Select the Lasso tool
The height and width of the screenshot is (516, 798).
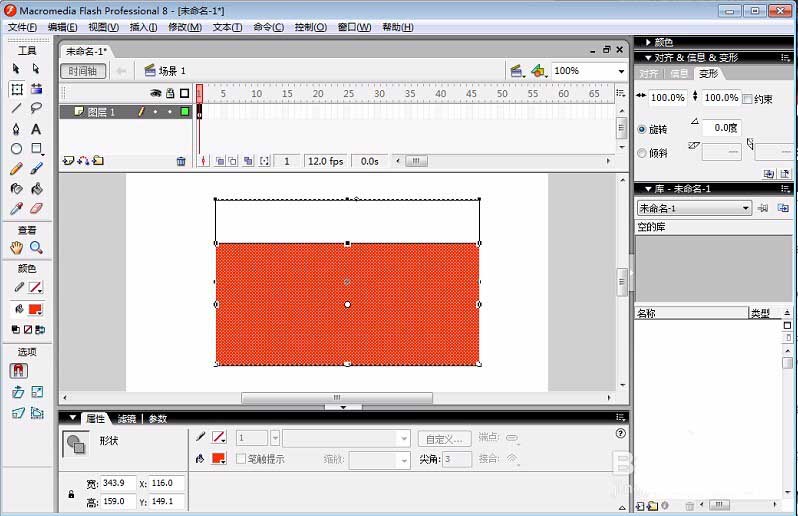point(36,108)
